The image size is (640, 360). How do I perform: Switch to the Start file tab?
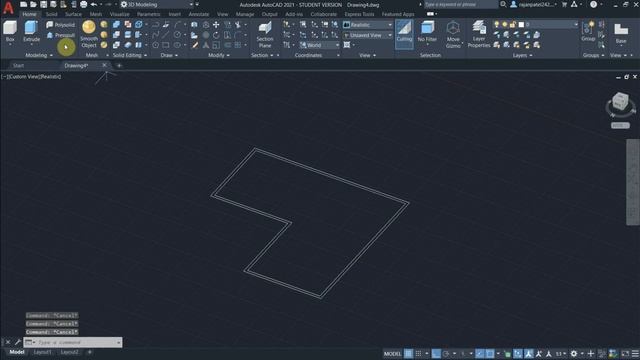[x=18, y=66]
